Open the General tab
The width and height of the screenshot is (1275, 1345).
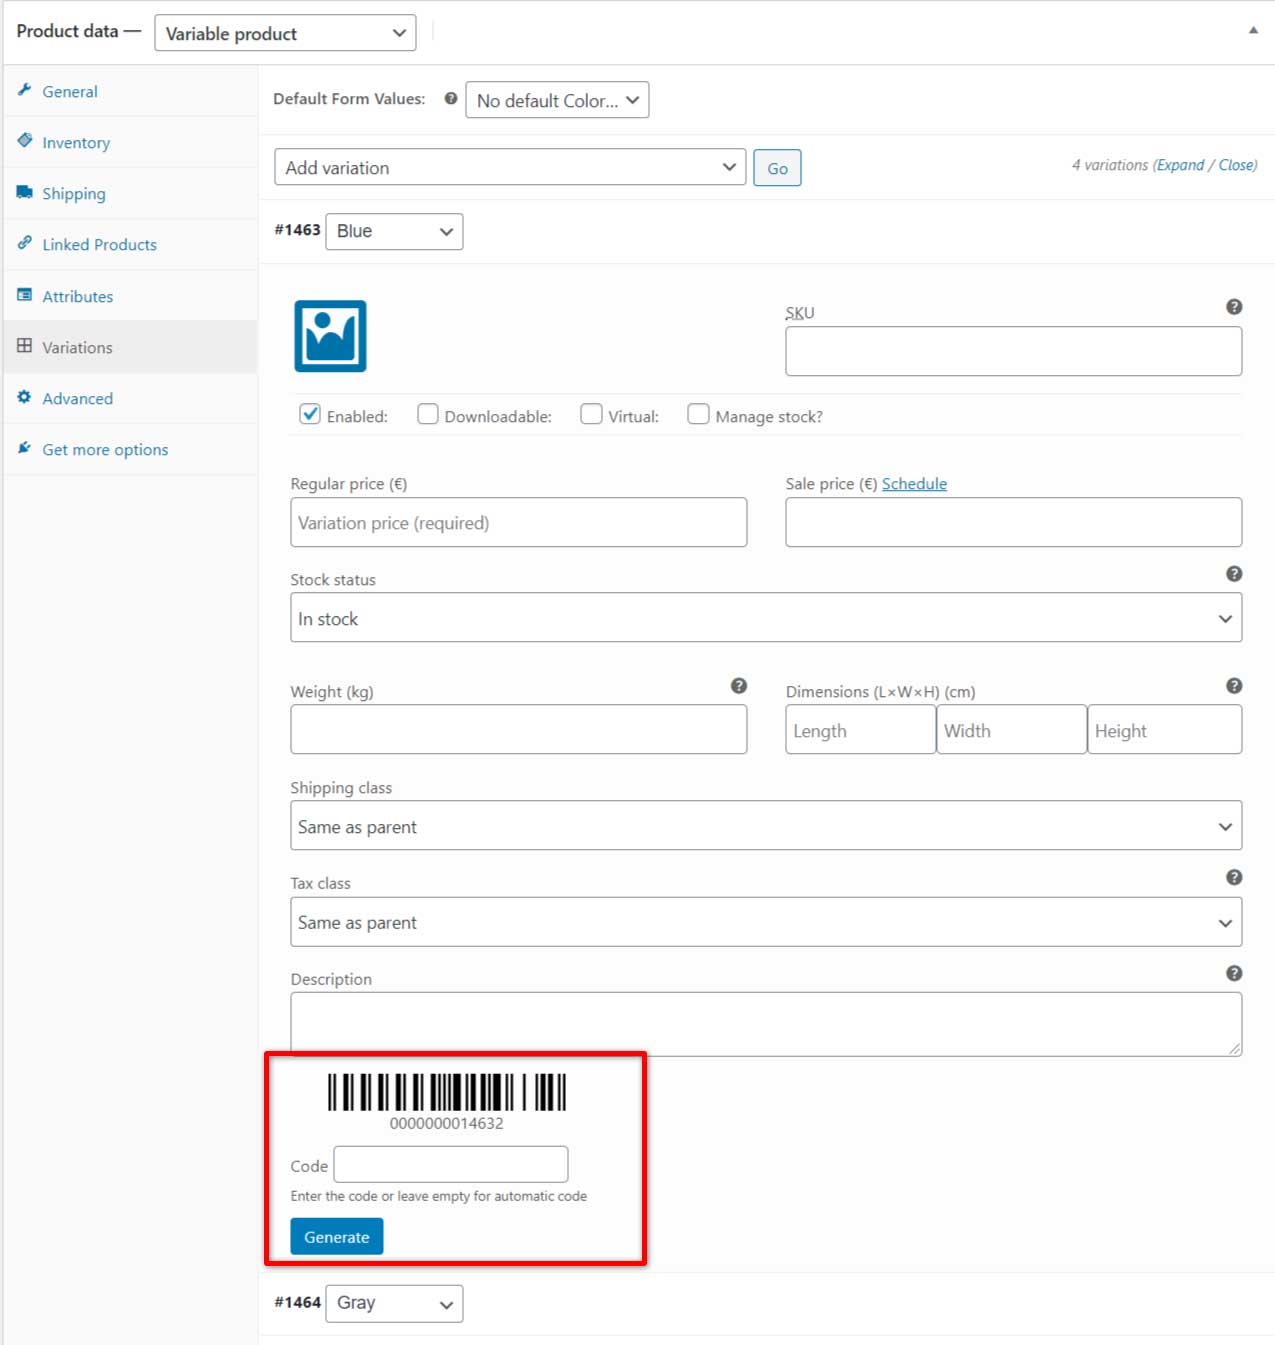[130, 91]
